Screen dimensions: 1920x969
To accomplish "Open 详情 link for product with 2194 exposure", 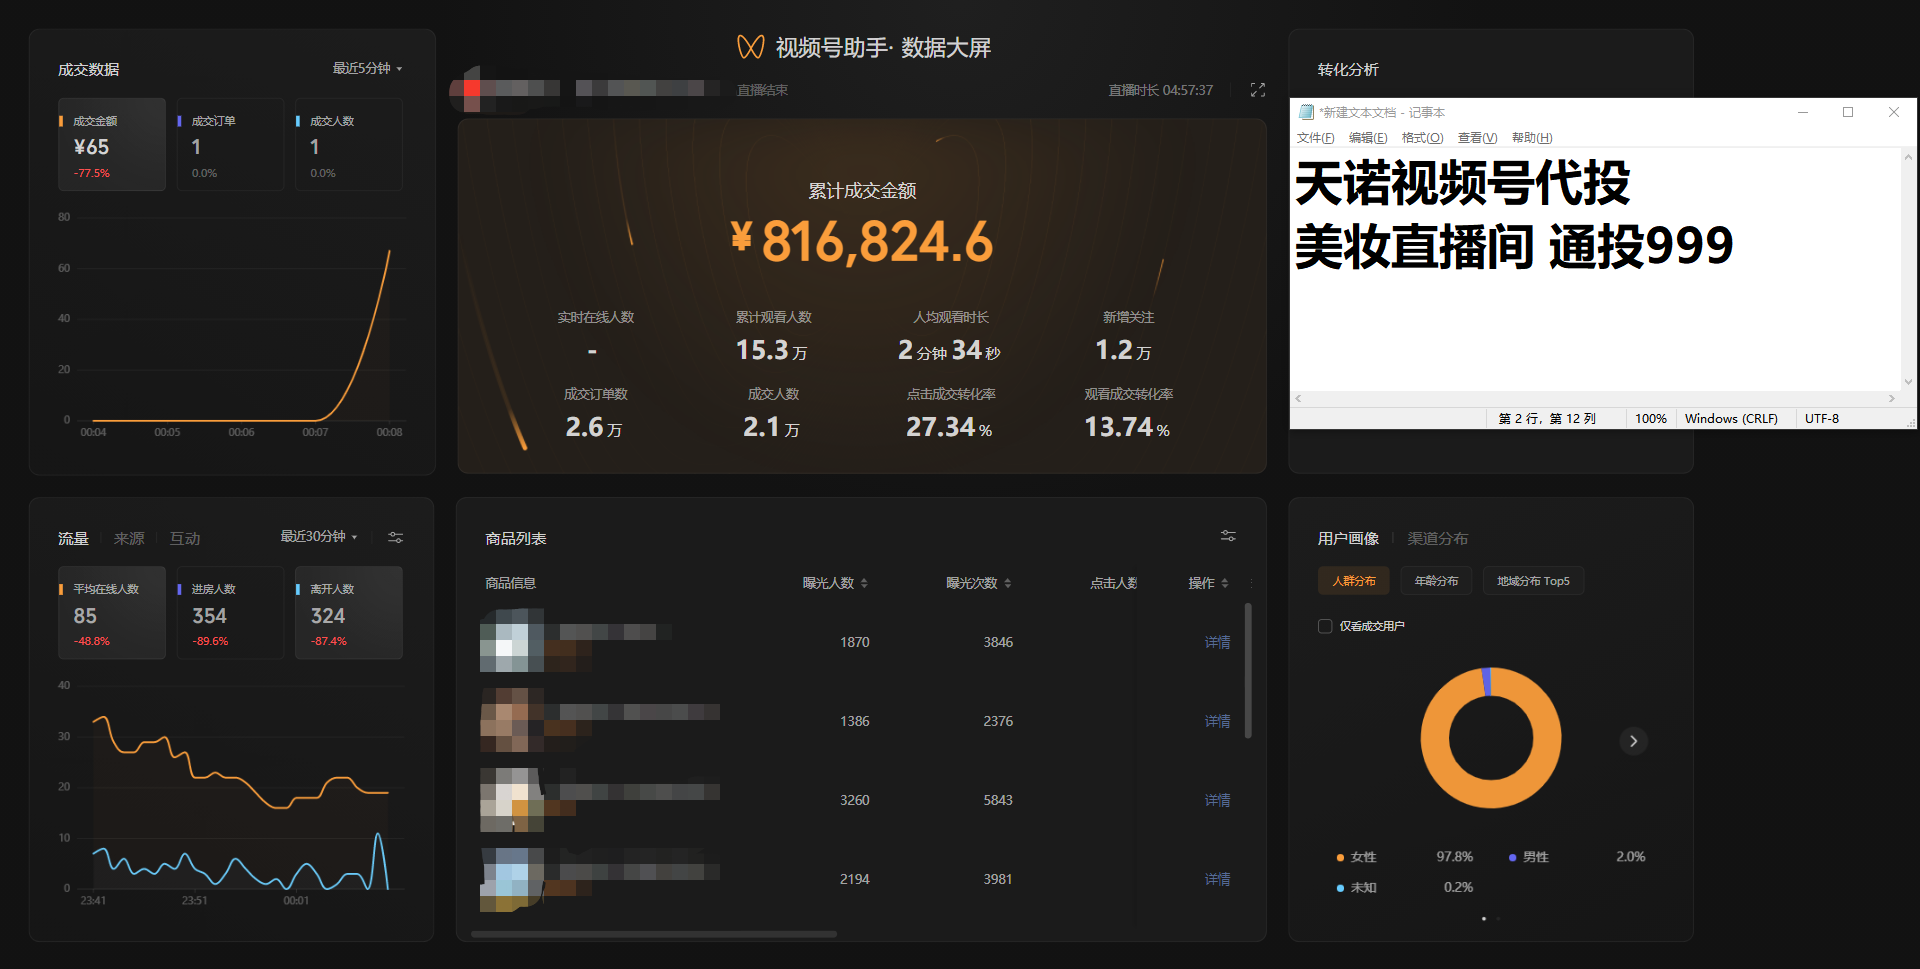I will click(x=1217, y=879).
